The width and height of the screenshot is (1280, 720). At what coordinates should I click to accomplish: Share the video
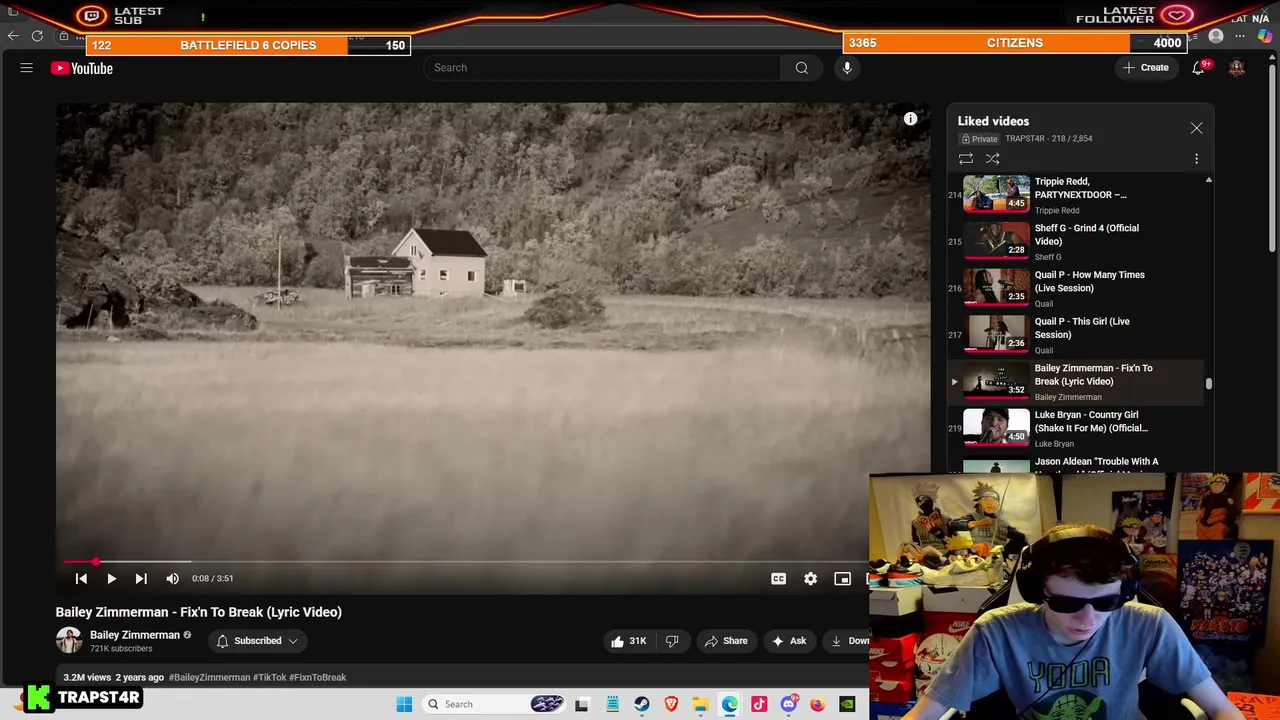726,641
